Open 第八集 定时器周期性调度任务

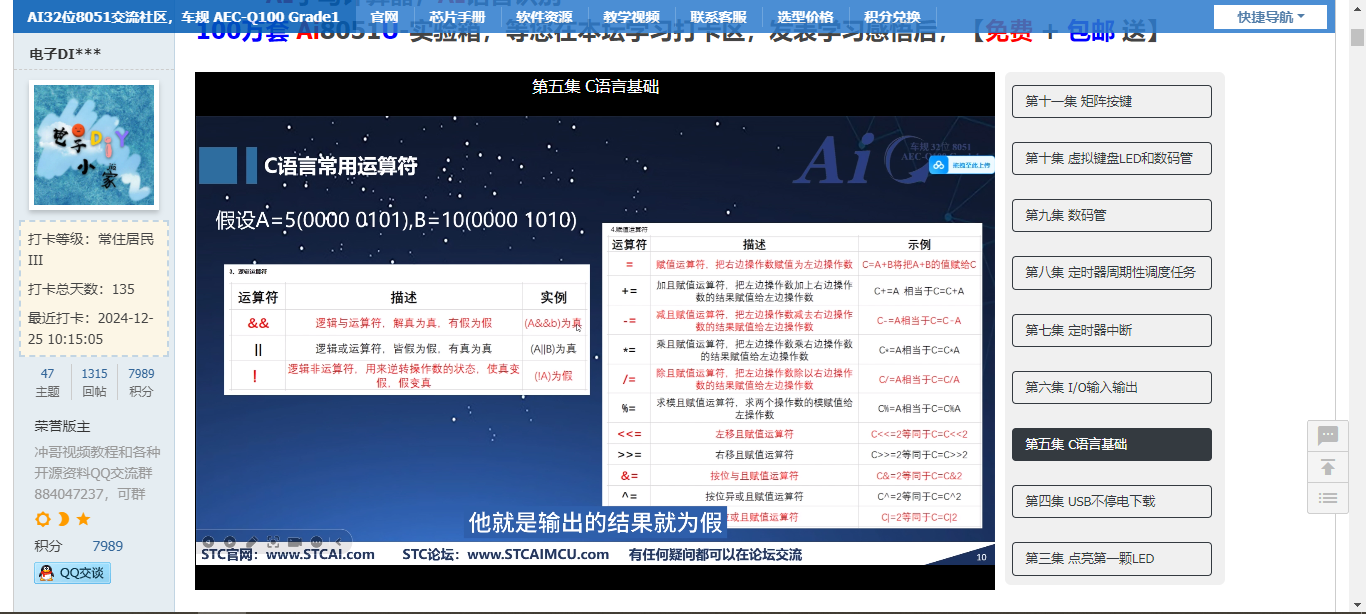pyautogui.click(x=1112, y=272)
